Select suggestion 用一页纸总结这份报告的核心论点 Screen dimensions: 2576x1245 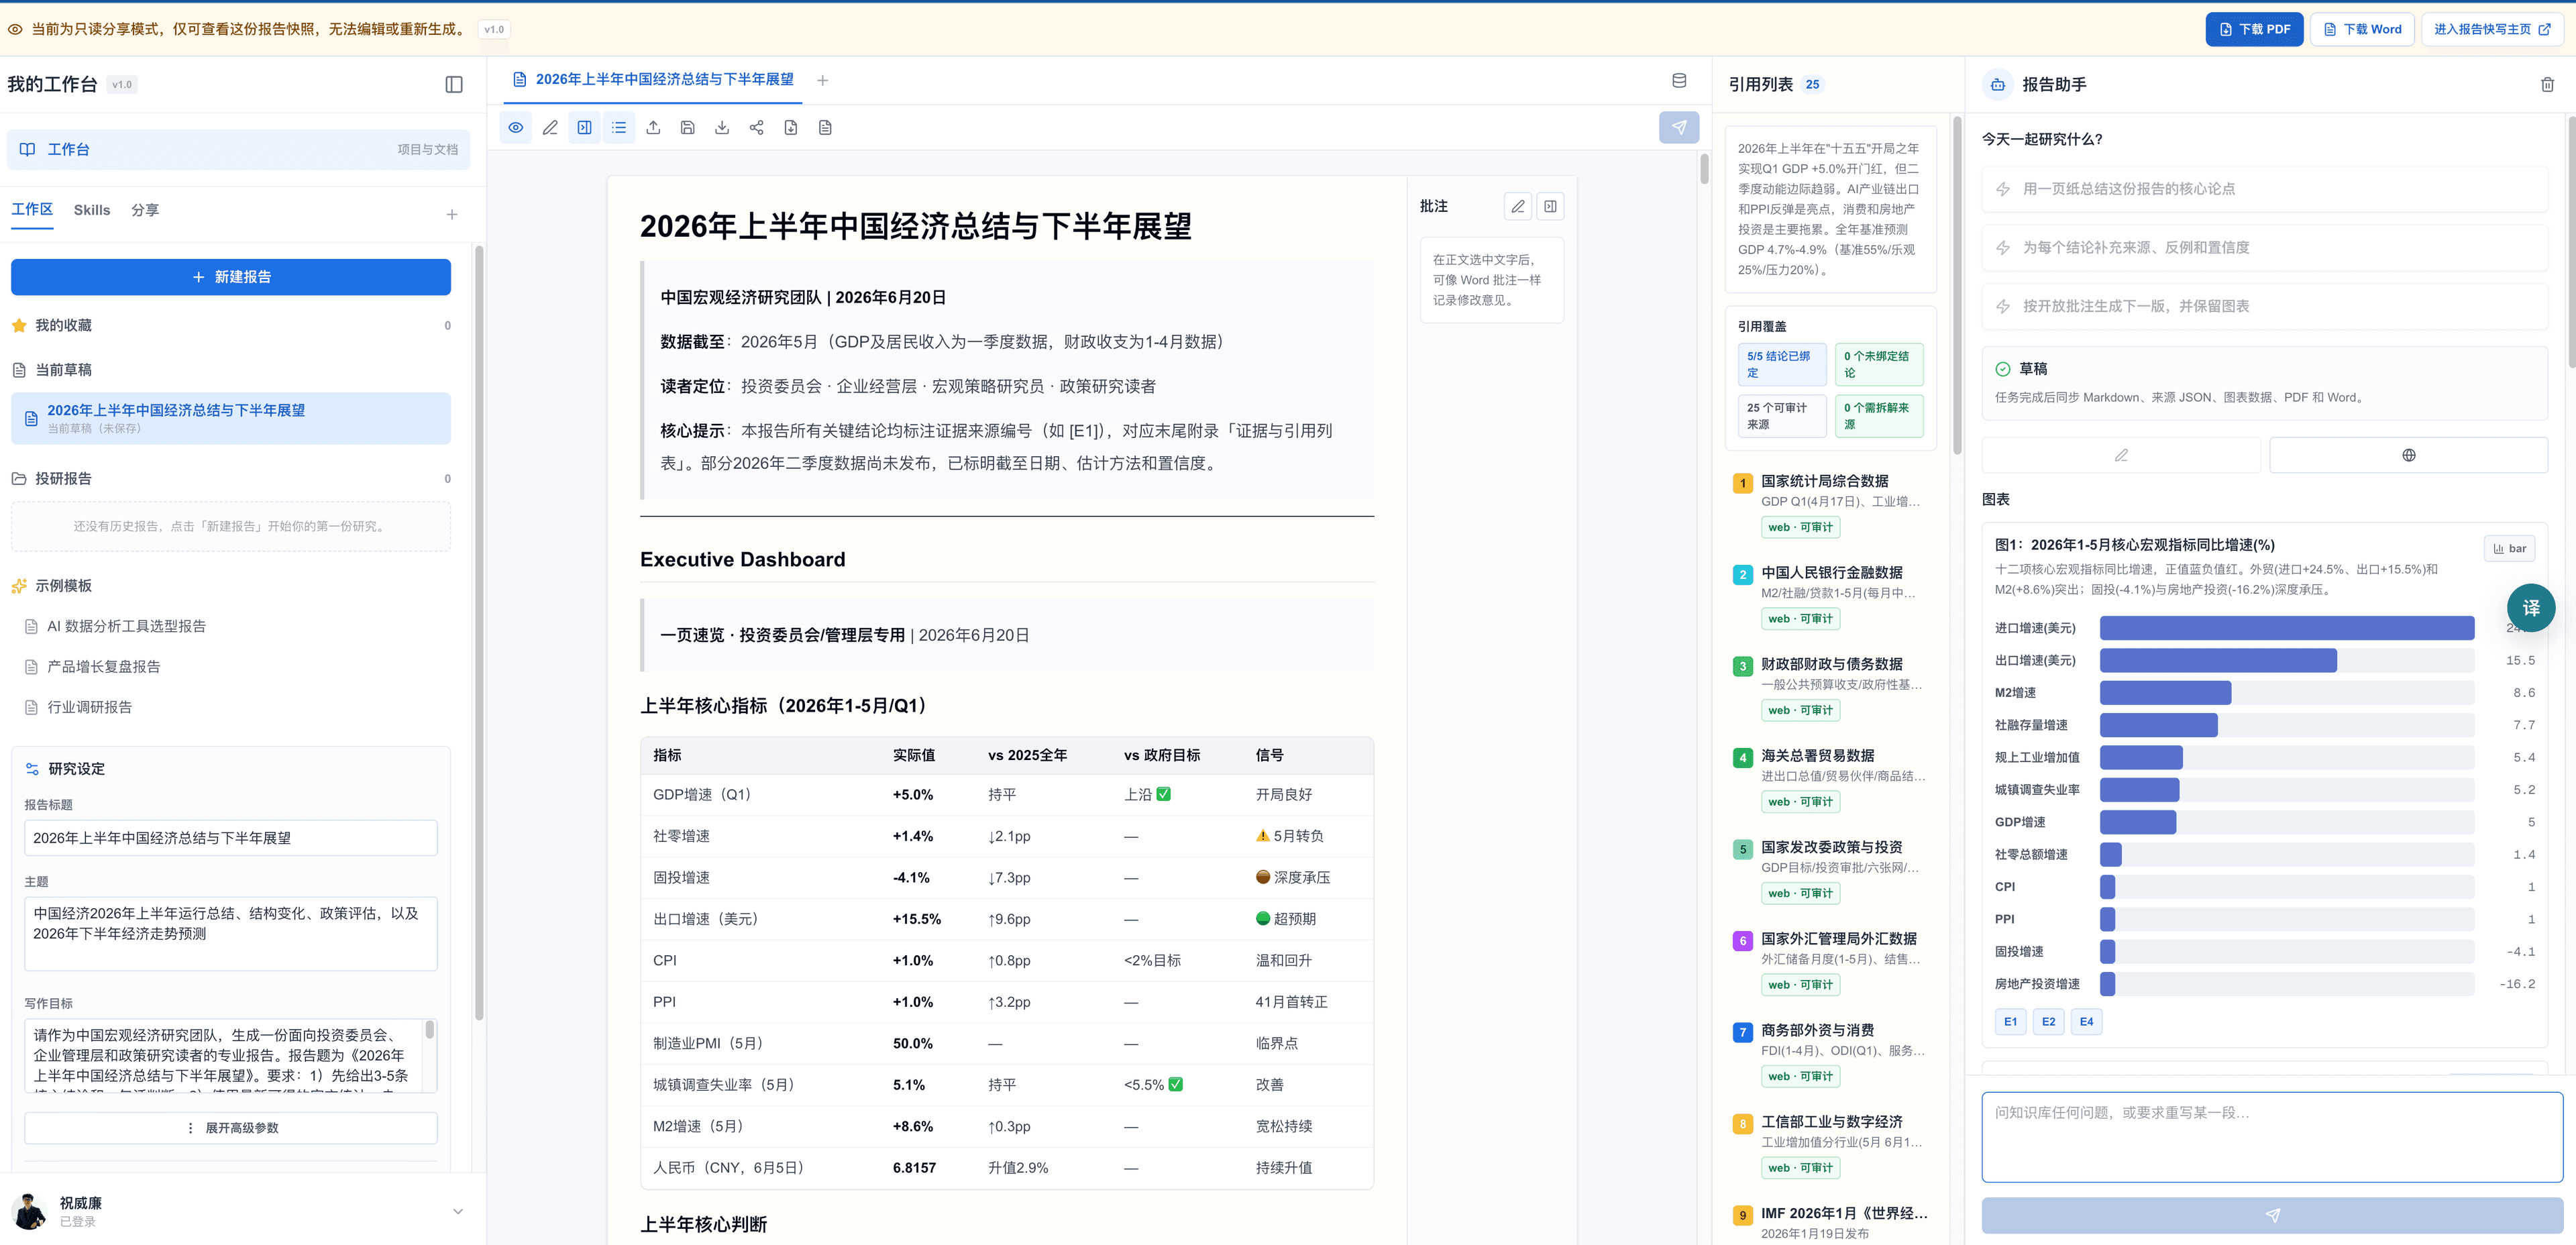[x=2264, y=189]
